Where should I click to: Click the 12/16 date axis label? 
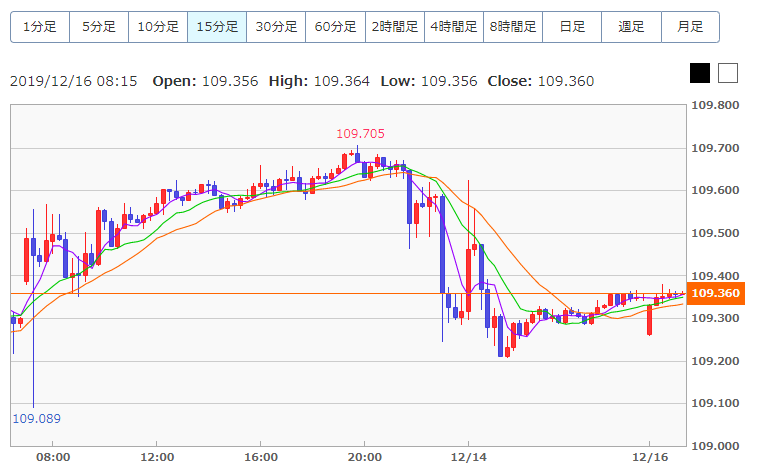click(650, 457)
